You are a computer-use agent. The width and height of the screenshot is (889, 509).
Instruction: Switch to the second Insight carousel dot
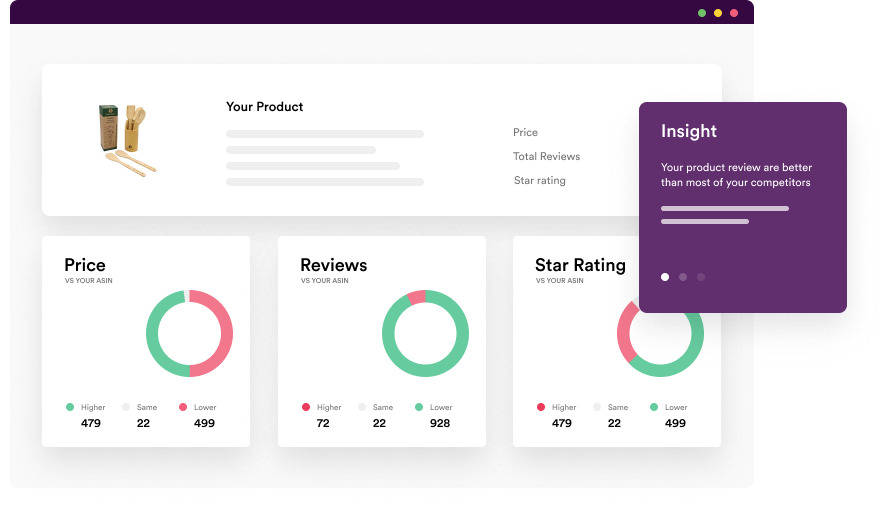(683, 277)
